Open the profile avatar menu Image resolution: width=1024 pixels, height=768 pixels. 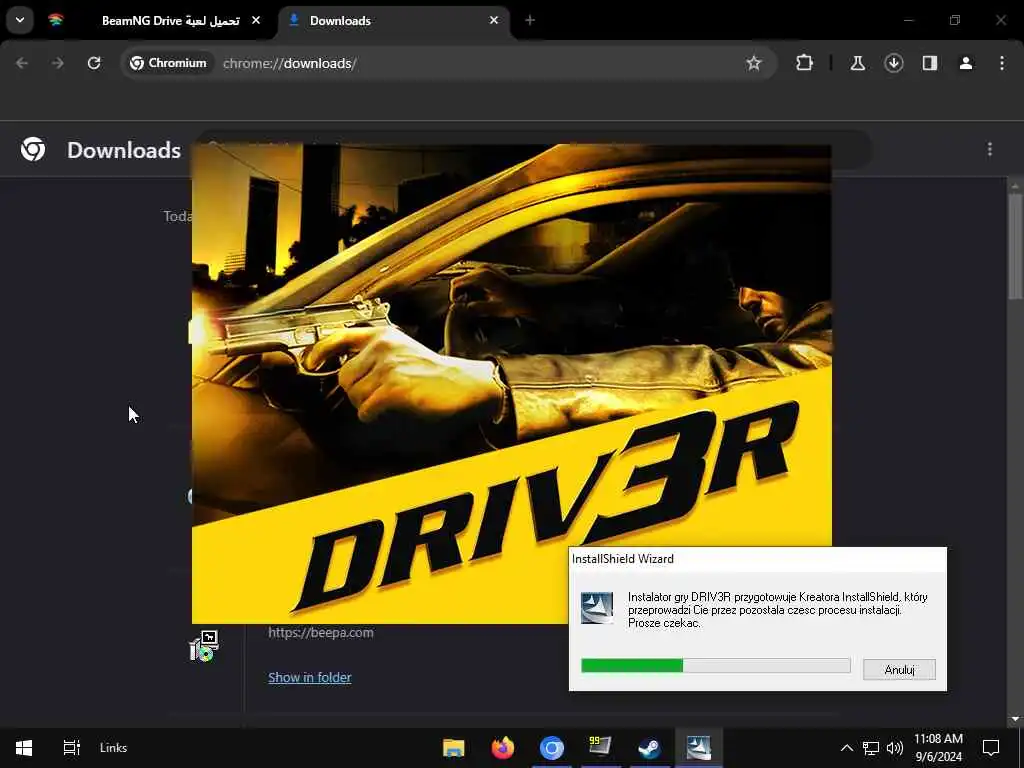point(966,63)
